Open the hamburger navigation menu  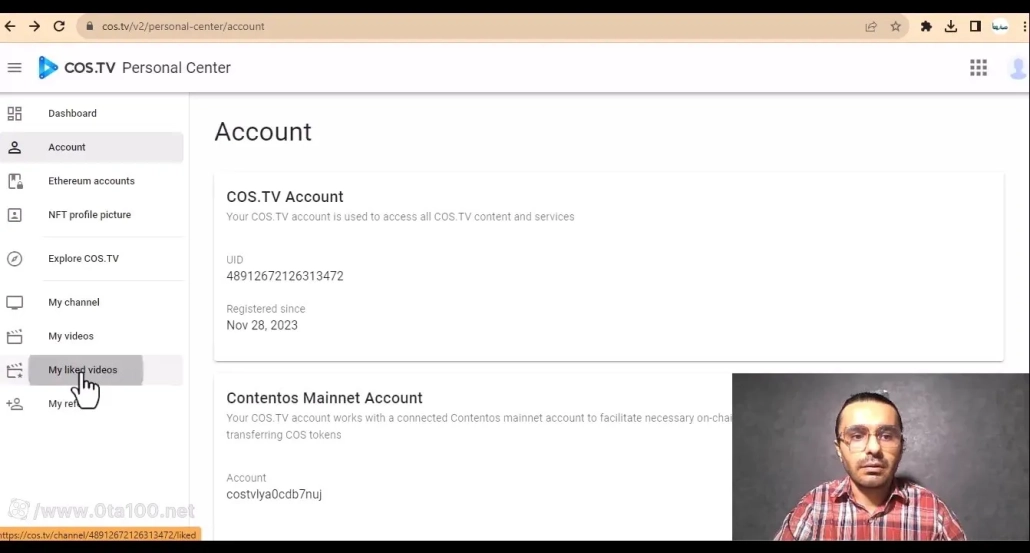pyautogui.click(x=14, y=68)
